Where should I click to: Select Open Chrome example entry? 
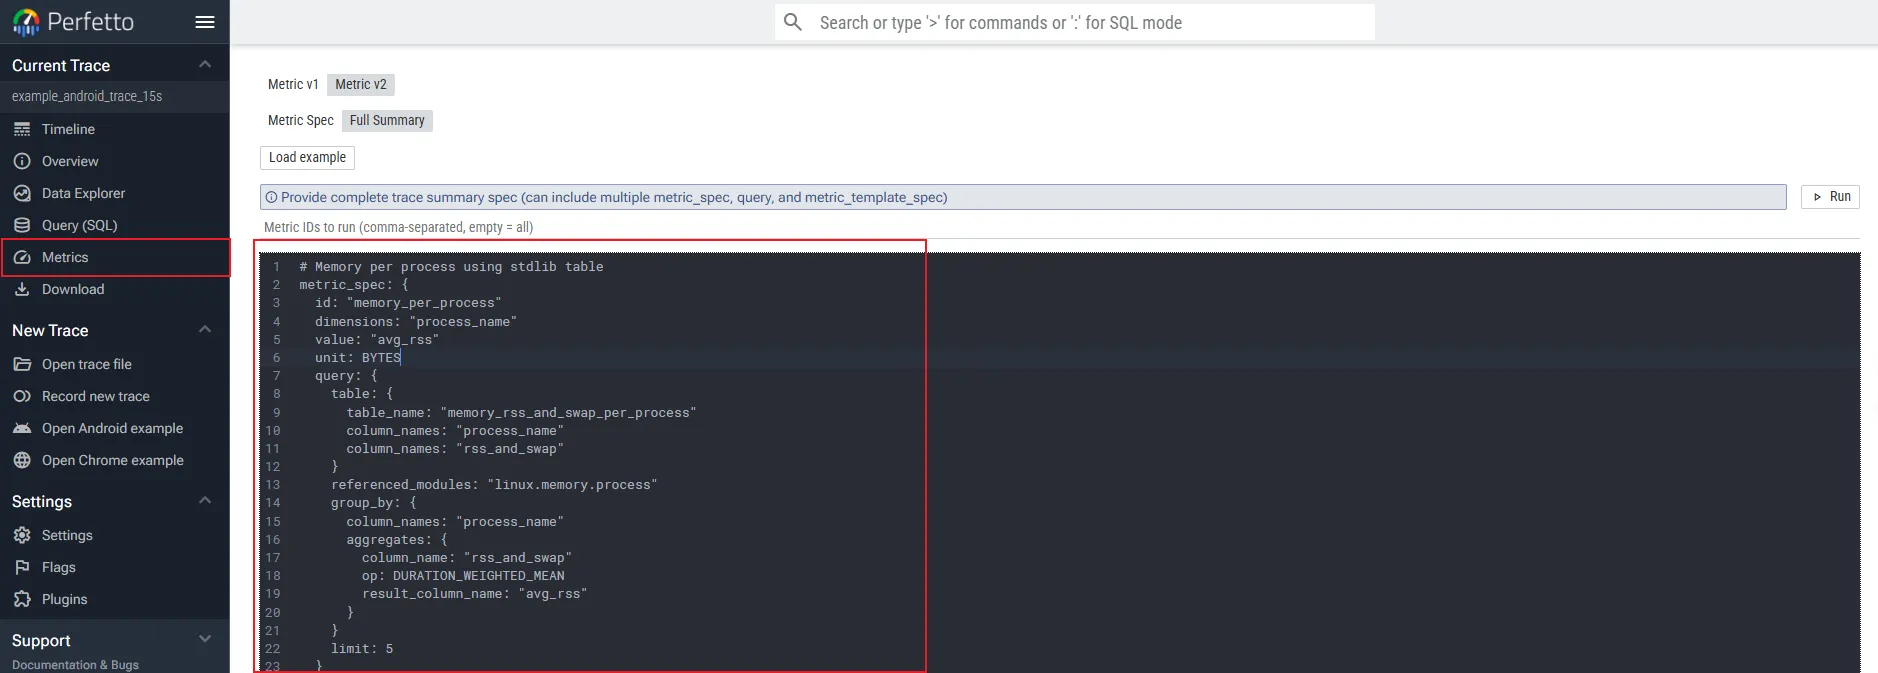point(115,460)
